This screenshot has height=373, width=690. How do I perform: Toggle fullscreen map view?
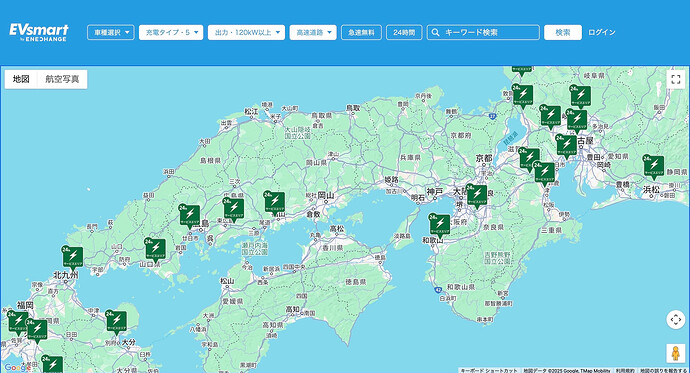(x=676, y=80)
